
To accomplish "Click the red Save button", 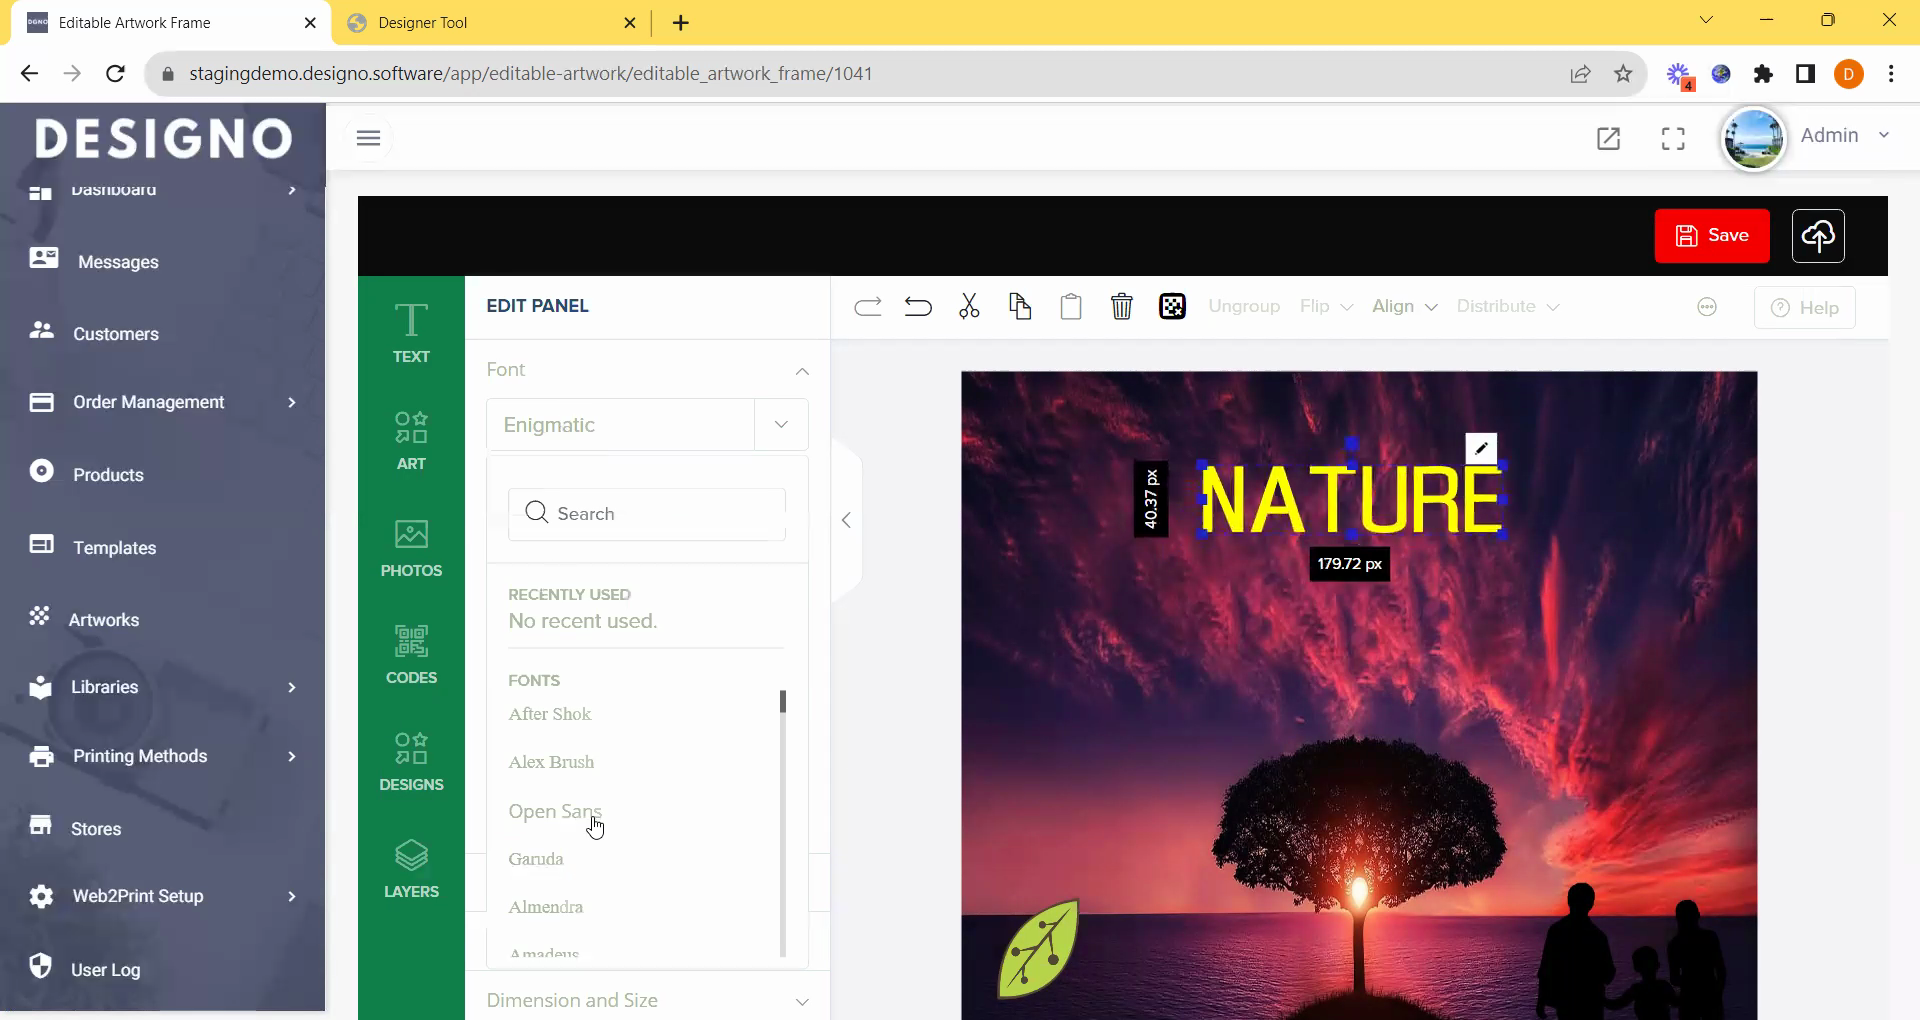I will point(1711,236).
